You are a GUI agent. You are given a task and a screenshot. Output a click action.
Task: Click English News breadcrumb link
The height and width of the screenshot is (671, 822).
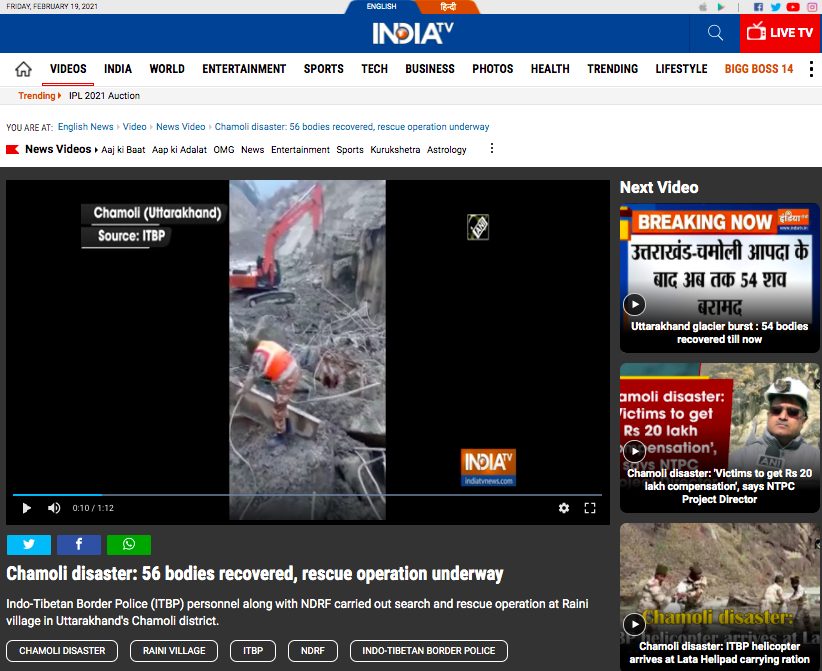[x=85, y=126]
